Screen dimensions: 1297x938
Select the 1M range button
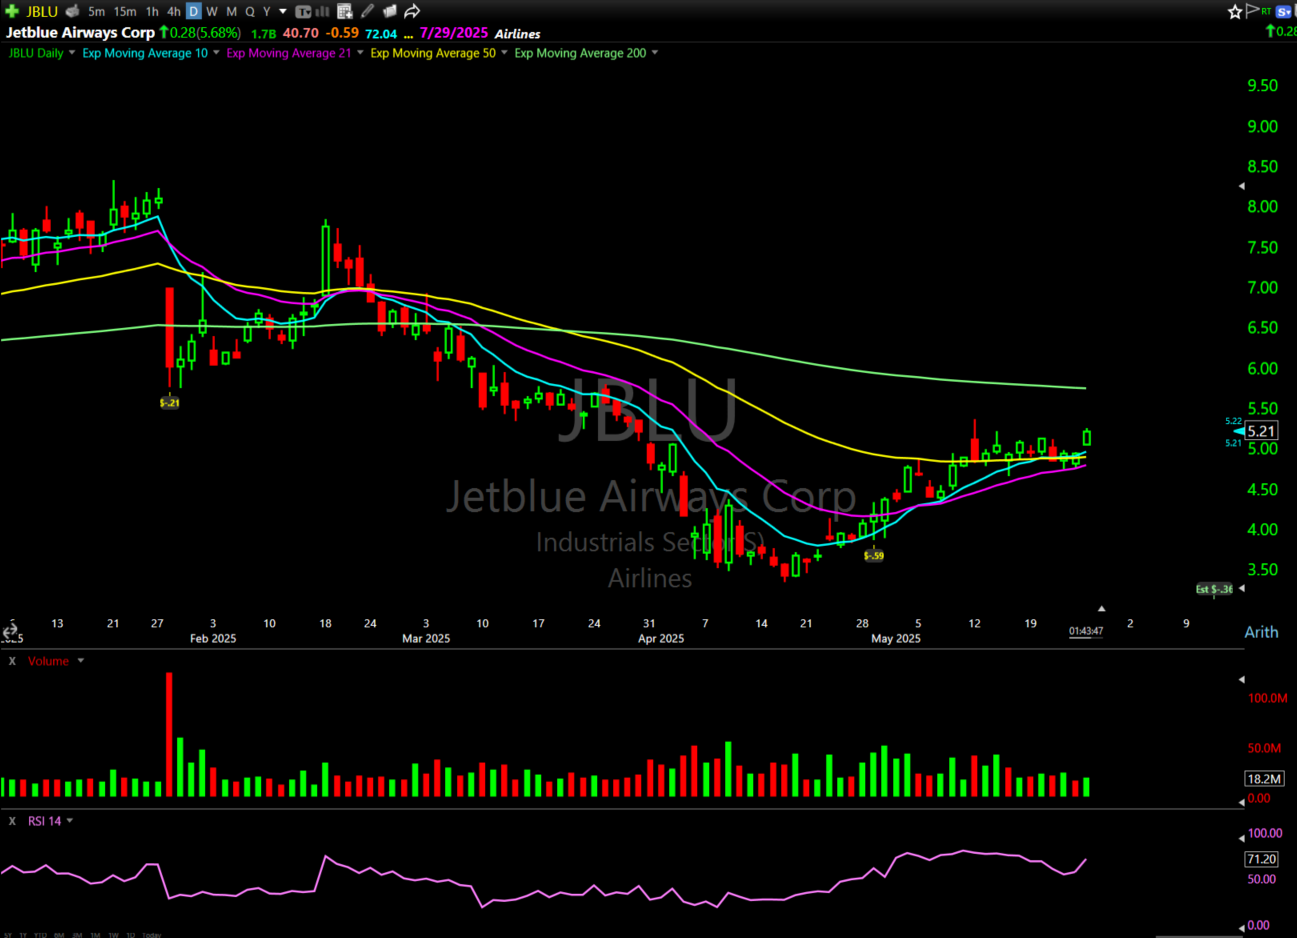[x=96, y=935]
